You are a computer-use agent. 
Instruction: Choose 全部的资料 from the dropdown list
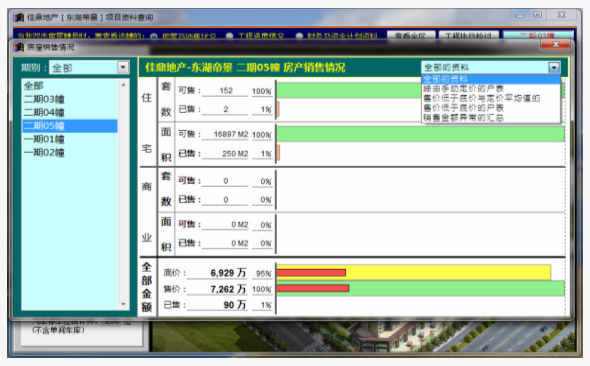coord(491,79)
